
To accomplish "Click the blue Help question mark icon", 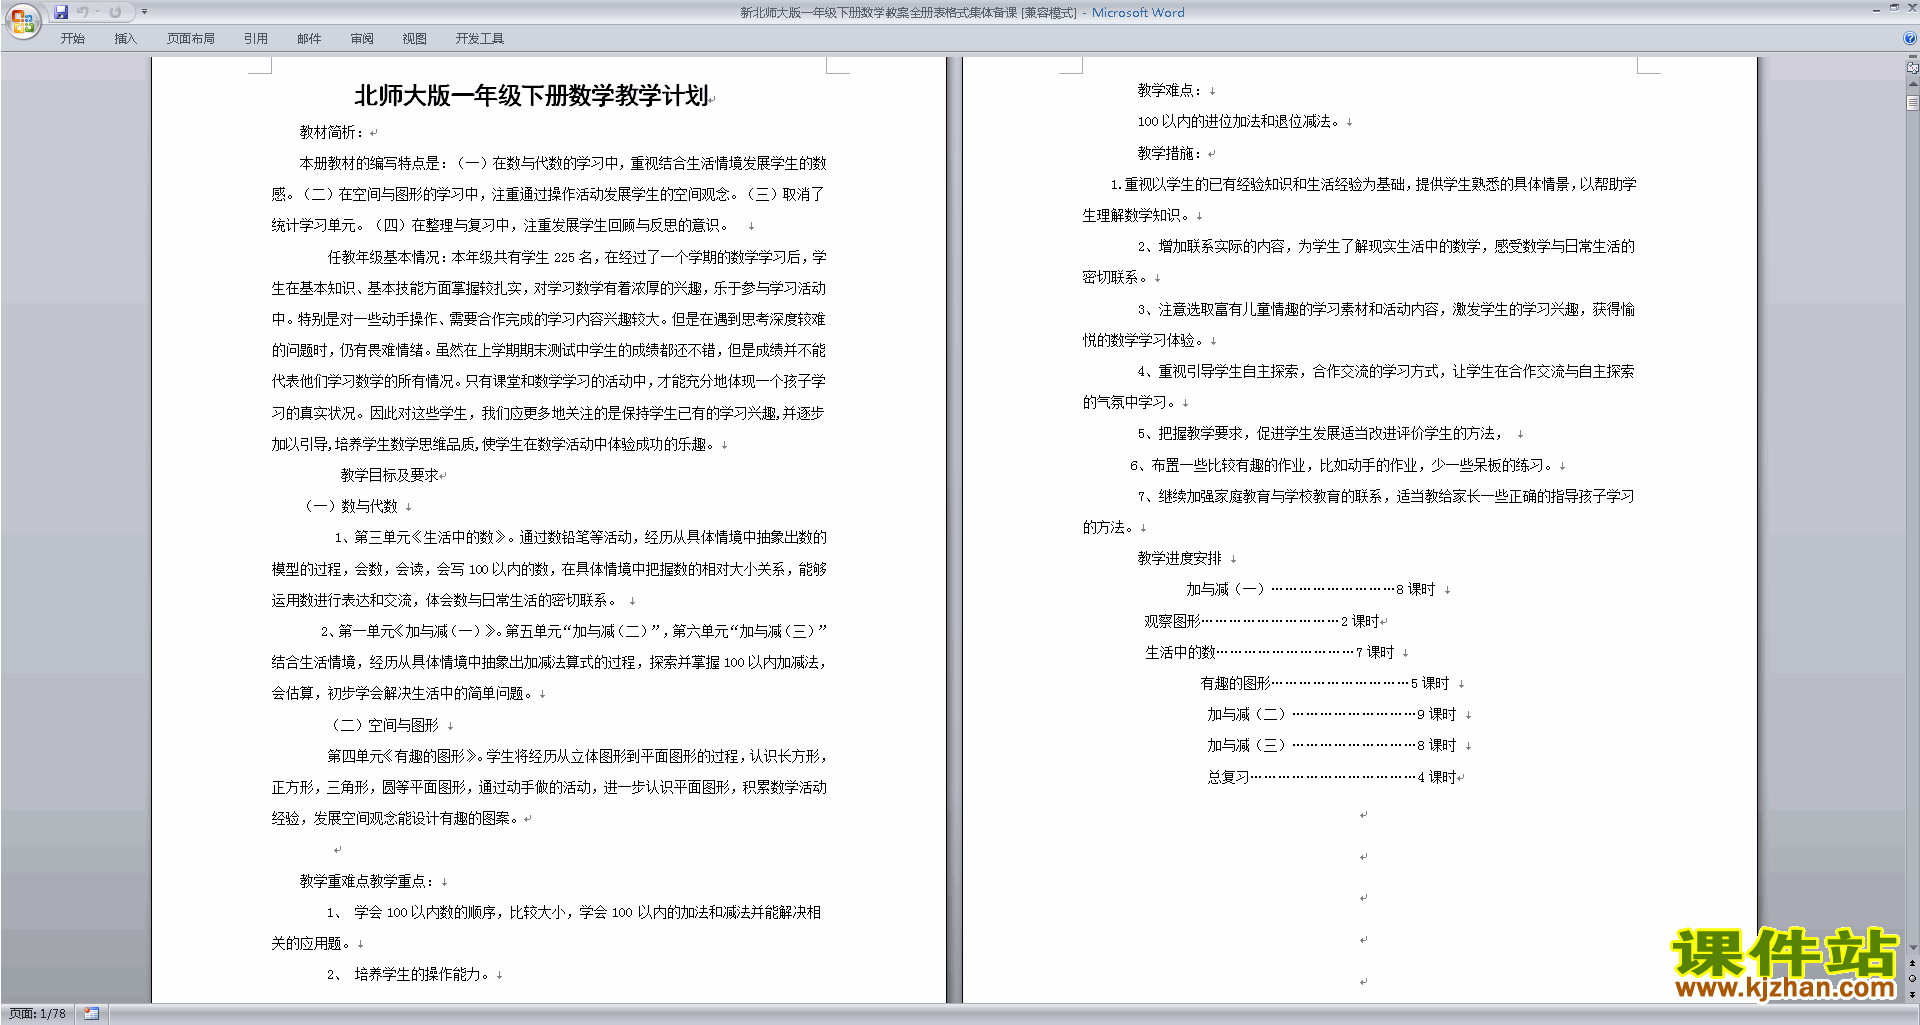I will [x=1910, y=39].
